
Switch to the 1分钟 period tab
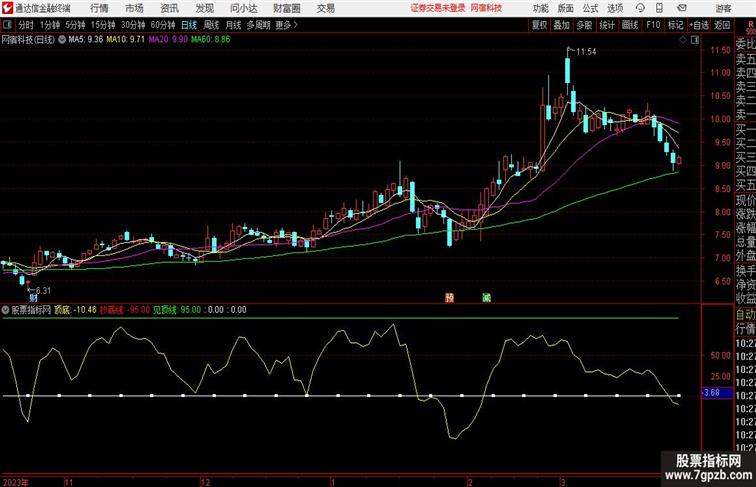point(50,25)
